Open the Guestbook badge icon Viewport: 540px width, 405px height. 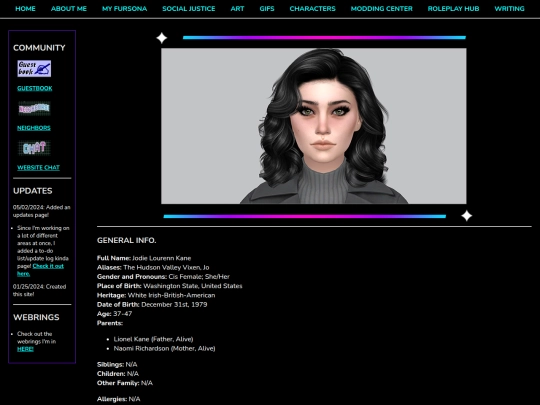(34, 69)
